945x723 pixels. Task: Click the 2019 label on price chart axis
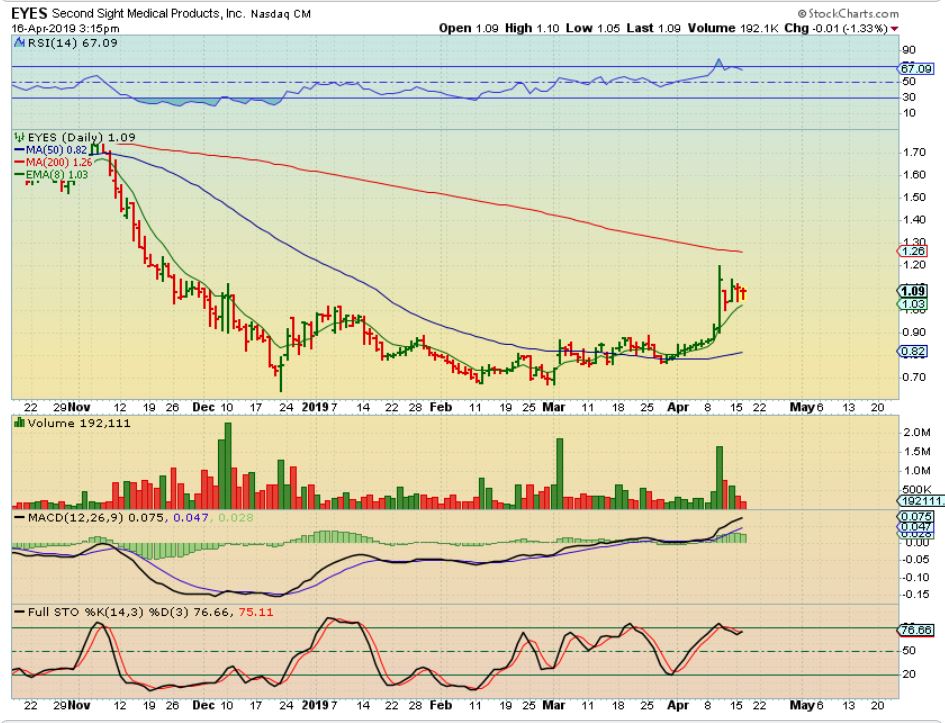point(315,407)
